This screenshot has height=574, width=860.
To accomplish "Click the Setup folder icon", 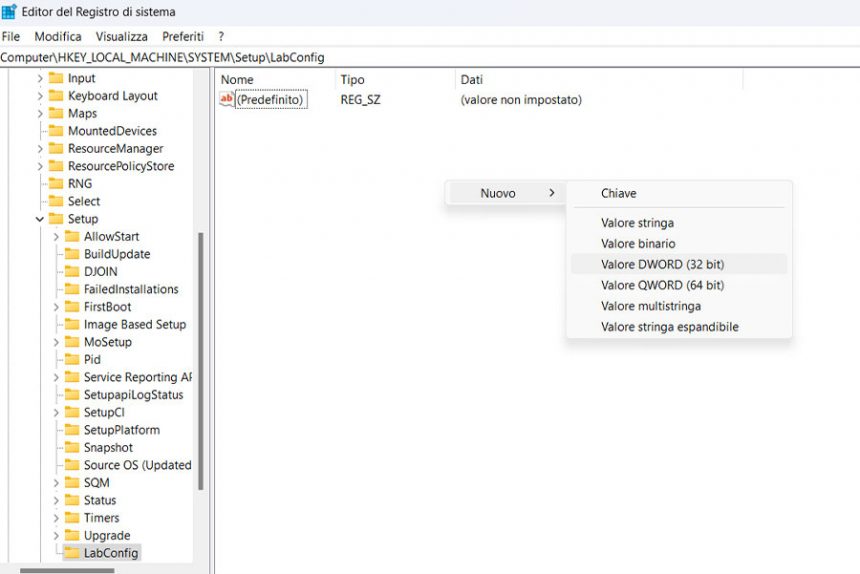I will point(56,218).
